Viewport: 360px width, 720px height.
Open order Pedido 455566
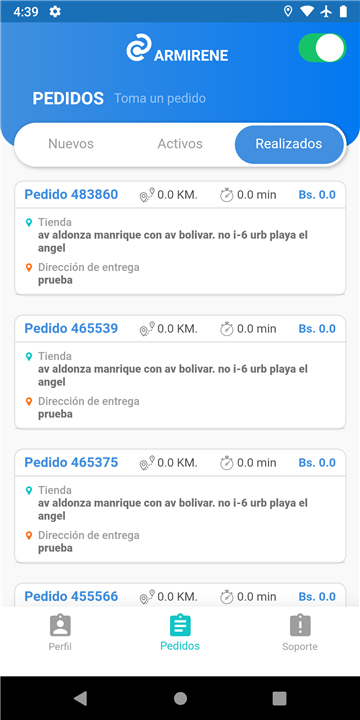coord(180,595)
